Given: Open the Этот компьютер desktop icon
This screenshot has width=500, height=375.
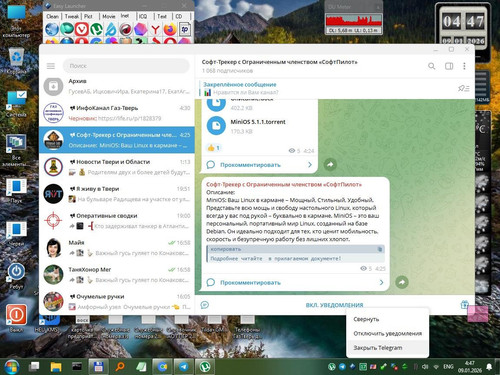Looking at the screenshot, I should 16,20.
